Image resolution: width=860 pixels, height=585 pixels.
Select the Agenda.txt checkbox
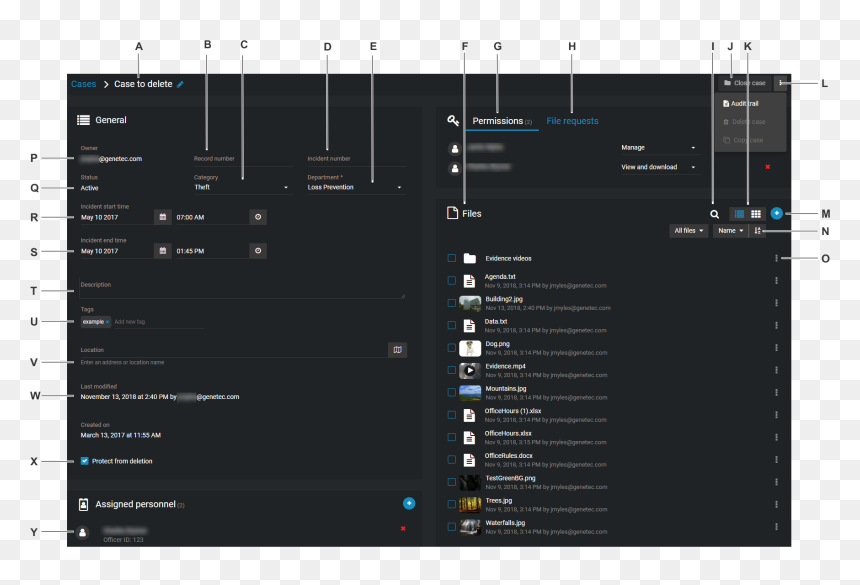(451, 281)
